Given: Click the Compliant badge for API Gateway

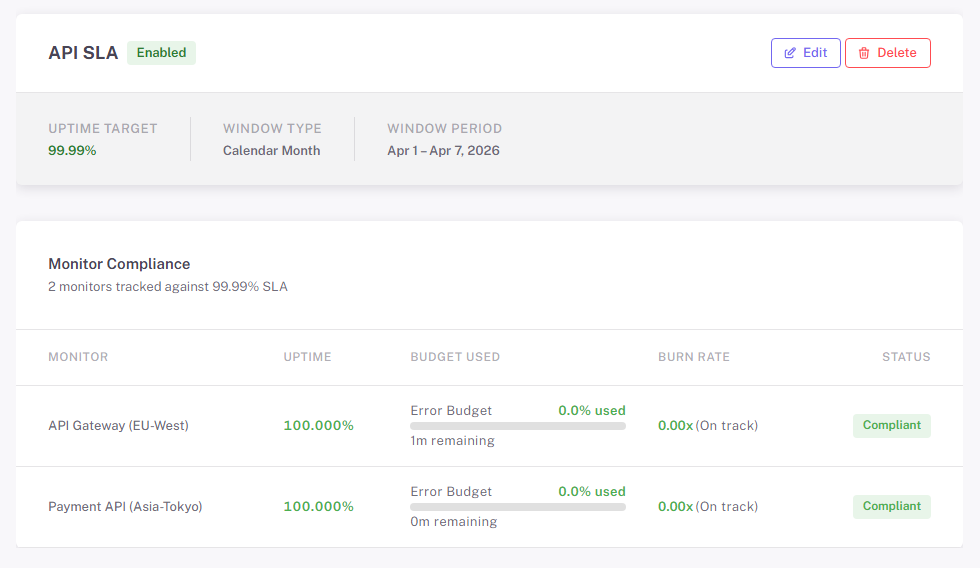Looking at the screenshot, I should tap(891, 426).
